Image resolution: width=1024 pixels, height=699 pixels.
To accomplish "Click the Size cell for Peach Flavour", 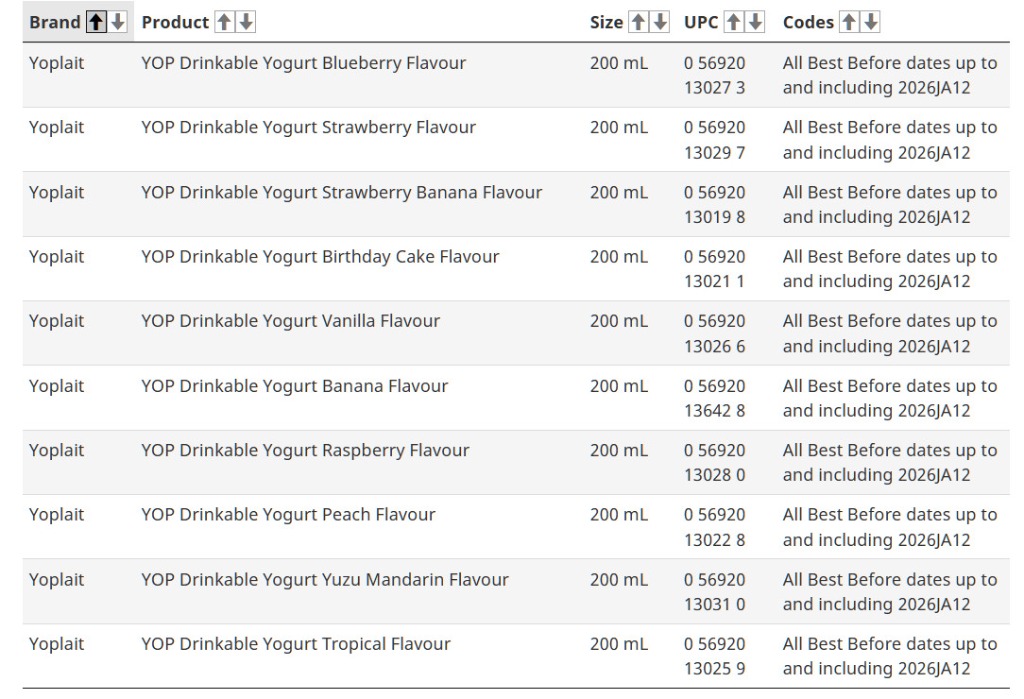I will click(618, 515).
